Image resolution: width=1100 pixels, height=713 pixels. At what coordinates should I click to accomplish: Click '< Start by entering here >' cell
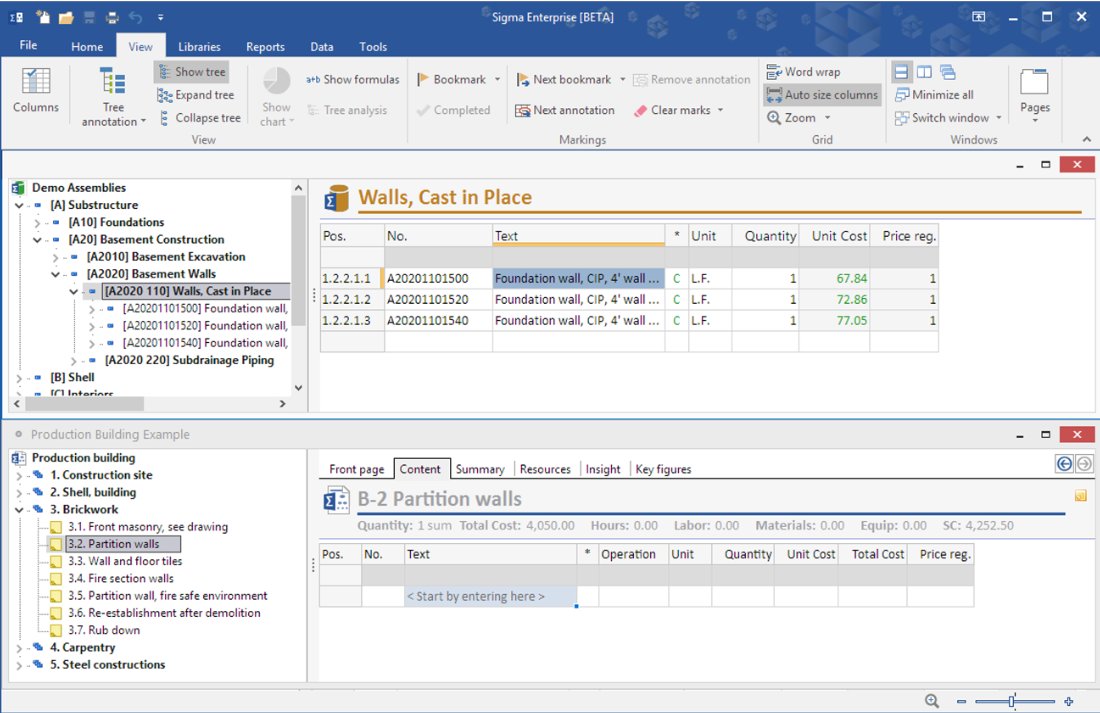coord(490,597)
